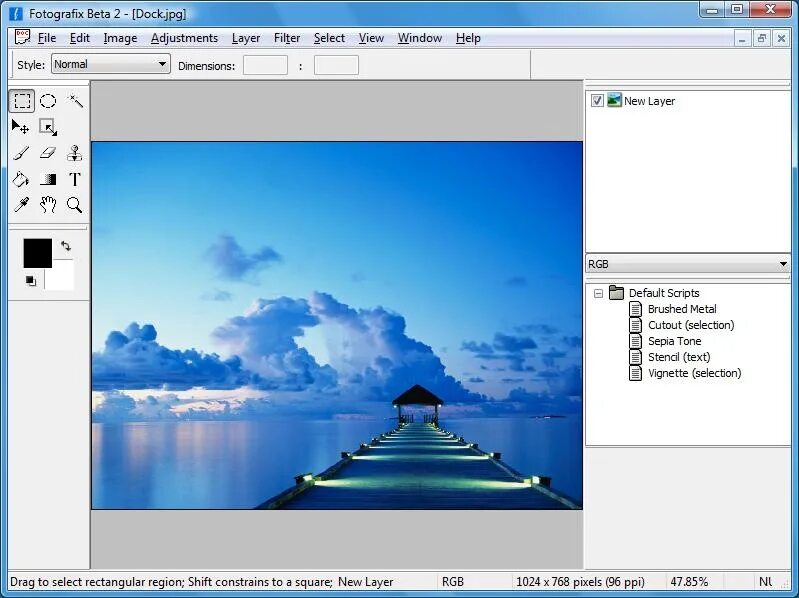Open the Image menu
Viewport: 799px width, 598px height.
click(x=120, y=38)
